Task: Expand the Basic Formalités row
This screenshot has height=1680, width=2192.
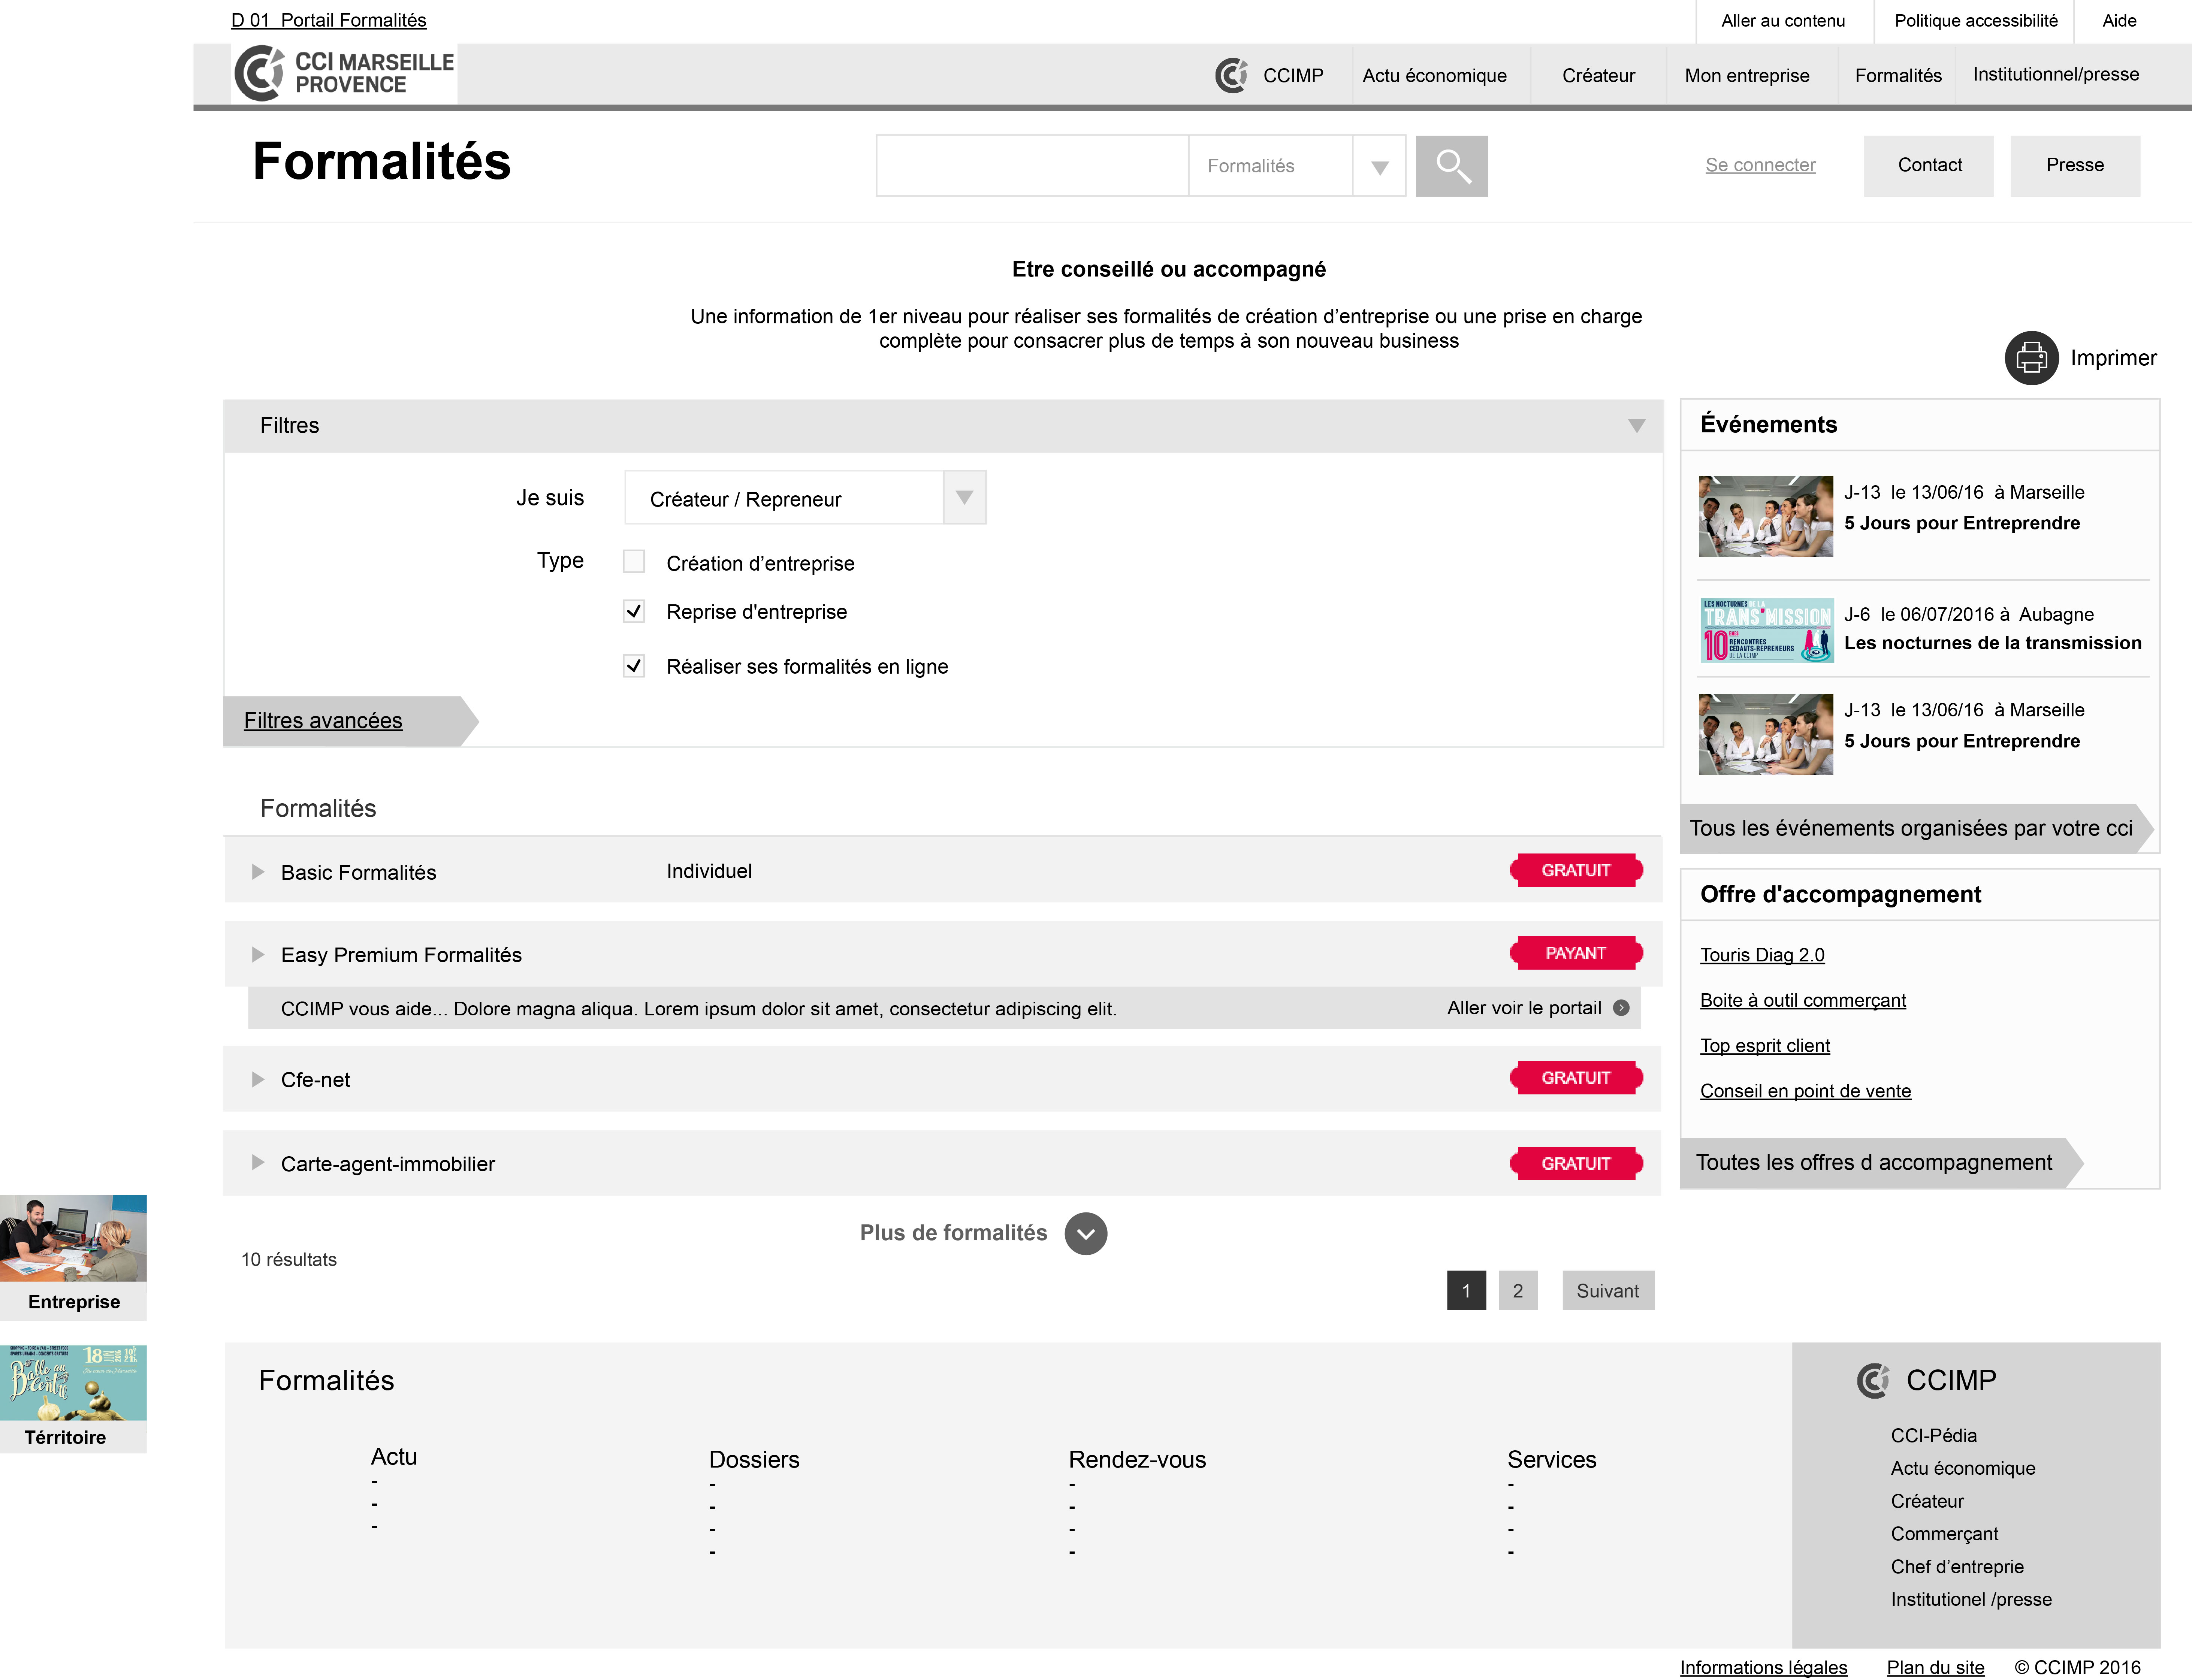Action: pos(258,872)
